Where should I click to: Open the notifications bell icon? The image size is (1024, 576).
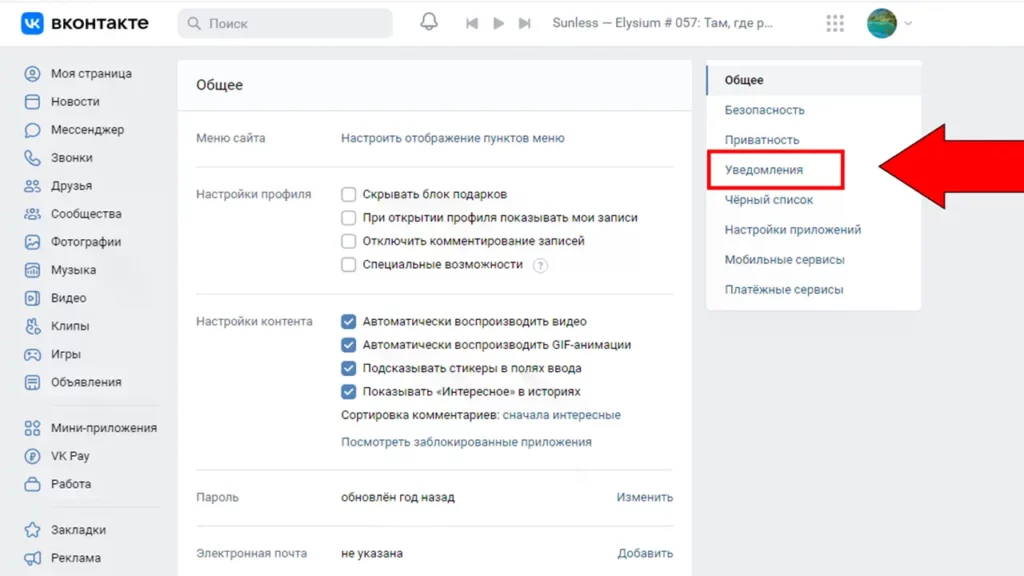pyautogui.click(x=429, y=23)
